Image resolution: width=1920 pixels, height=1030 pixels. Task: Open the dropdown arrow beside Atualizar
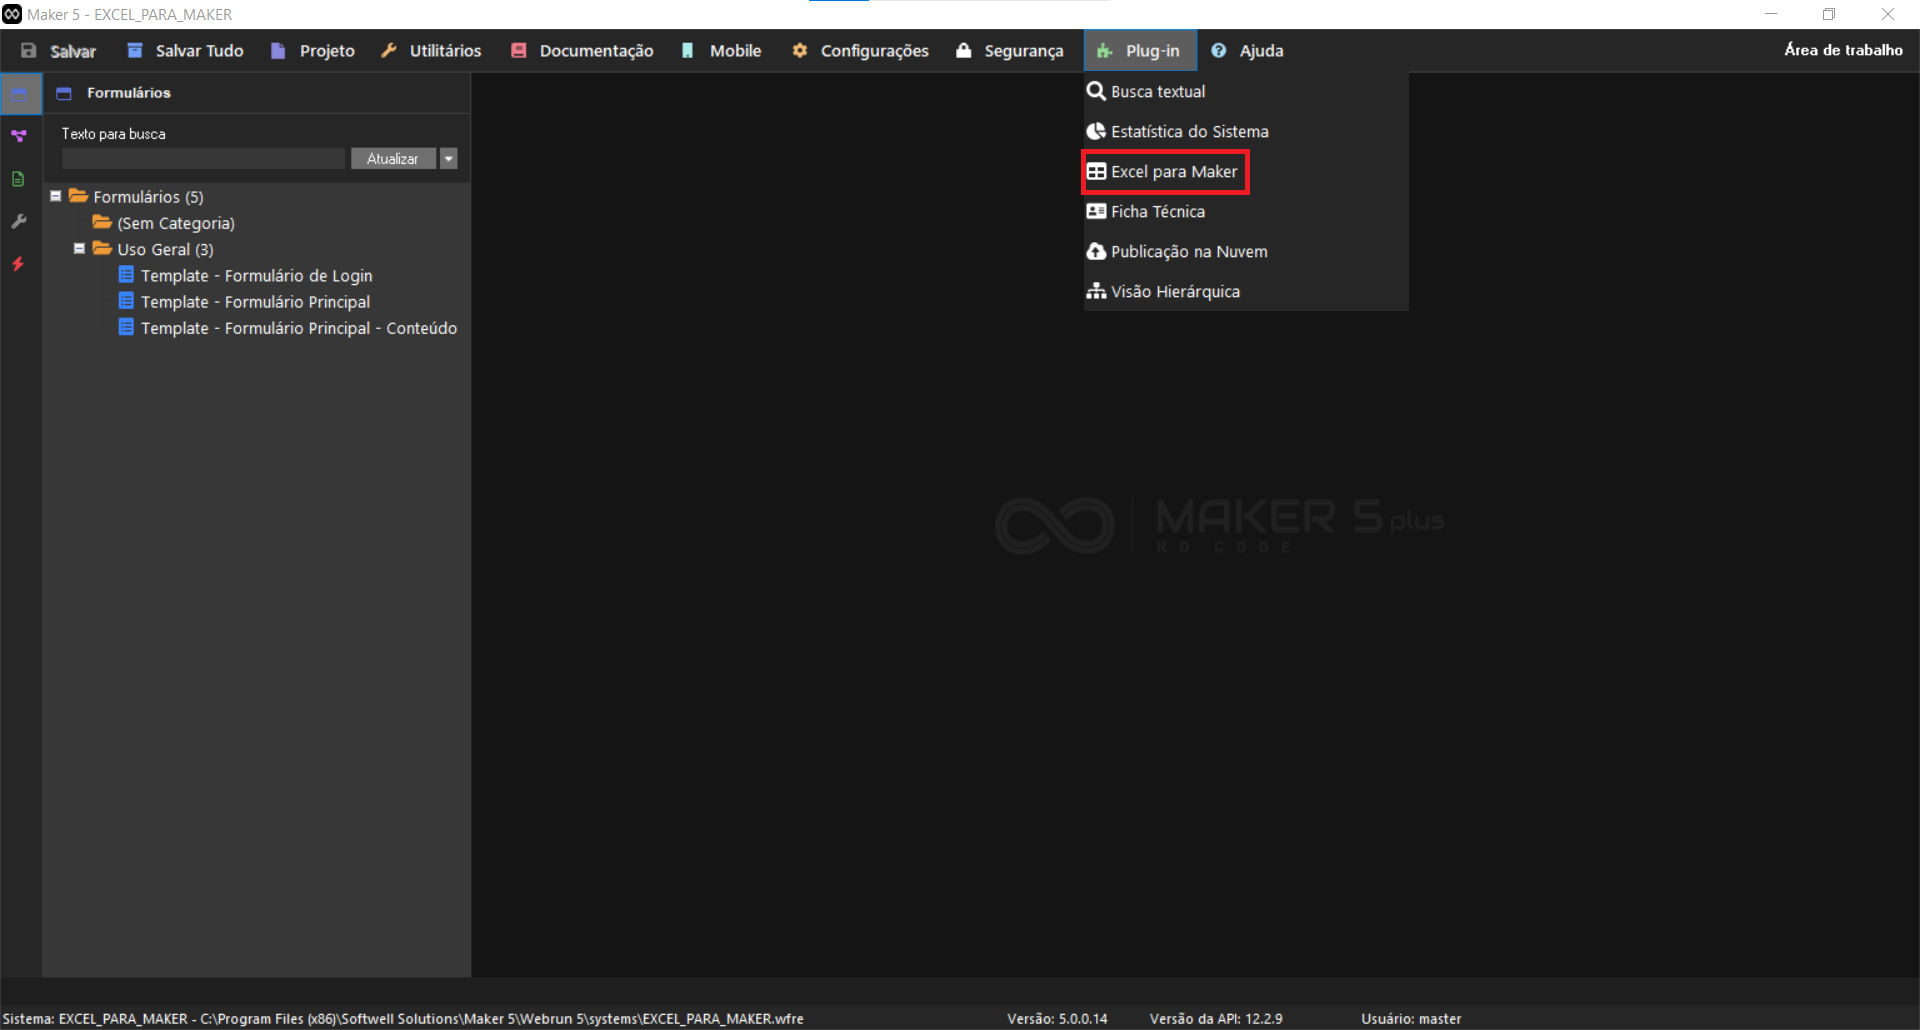[449, 159]
